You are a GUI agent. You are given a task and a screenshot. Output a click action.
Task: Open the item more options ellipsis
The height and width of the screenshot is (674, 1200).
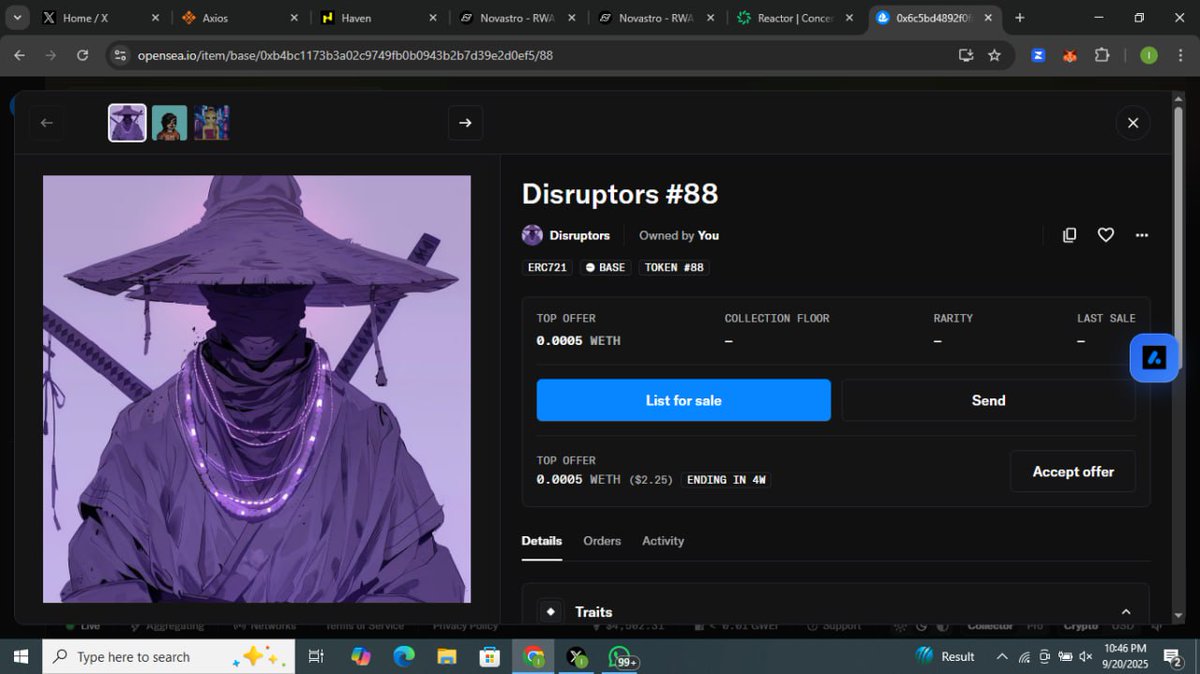click(1142, 235)
